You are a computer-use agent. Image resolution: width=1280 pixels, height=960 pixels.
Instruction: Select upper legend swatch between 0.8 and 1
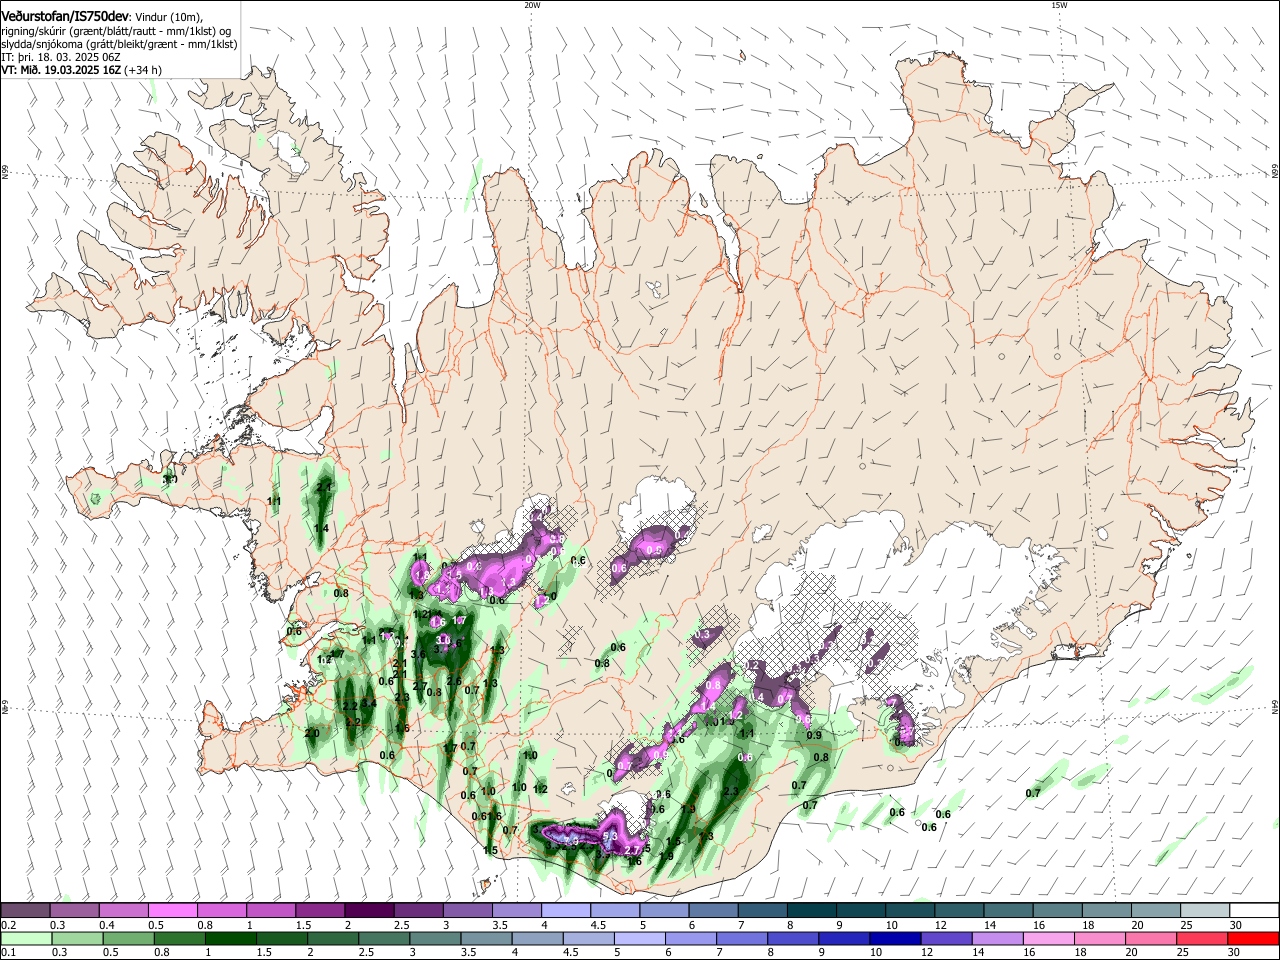click(x=222, y=911)
